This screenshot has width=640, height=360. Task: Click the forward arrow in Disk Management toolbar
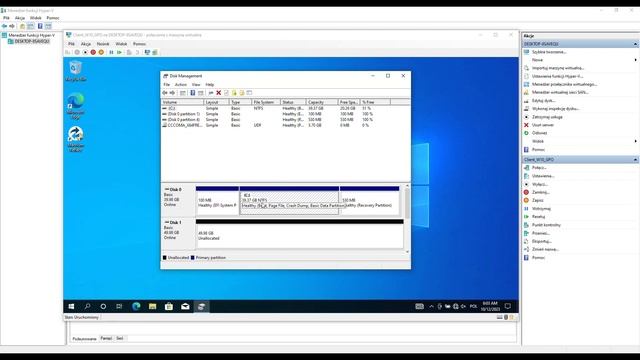tap(172, 93)
